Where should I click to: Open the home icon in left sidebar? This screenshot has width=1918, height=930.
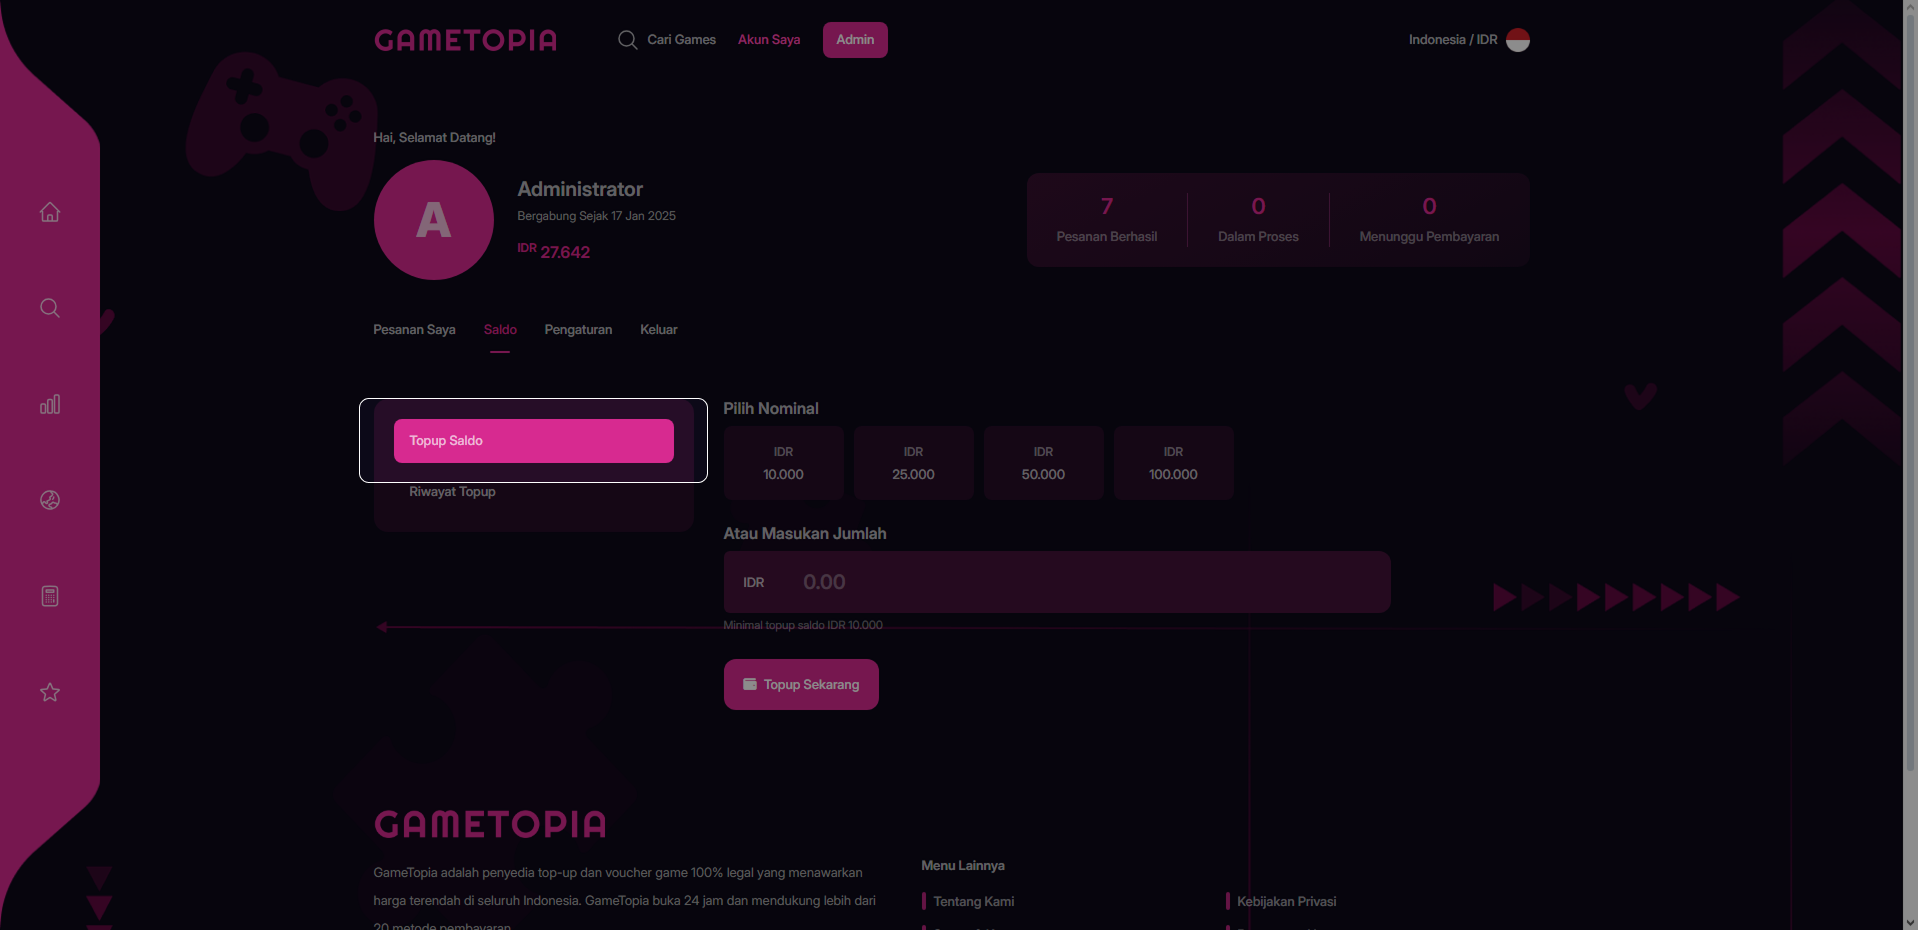click(50, 212)
